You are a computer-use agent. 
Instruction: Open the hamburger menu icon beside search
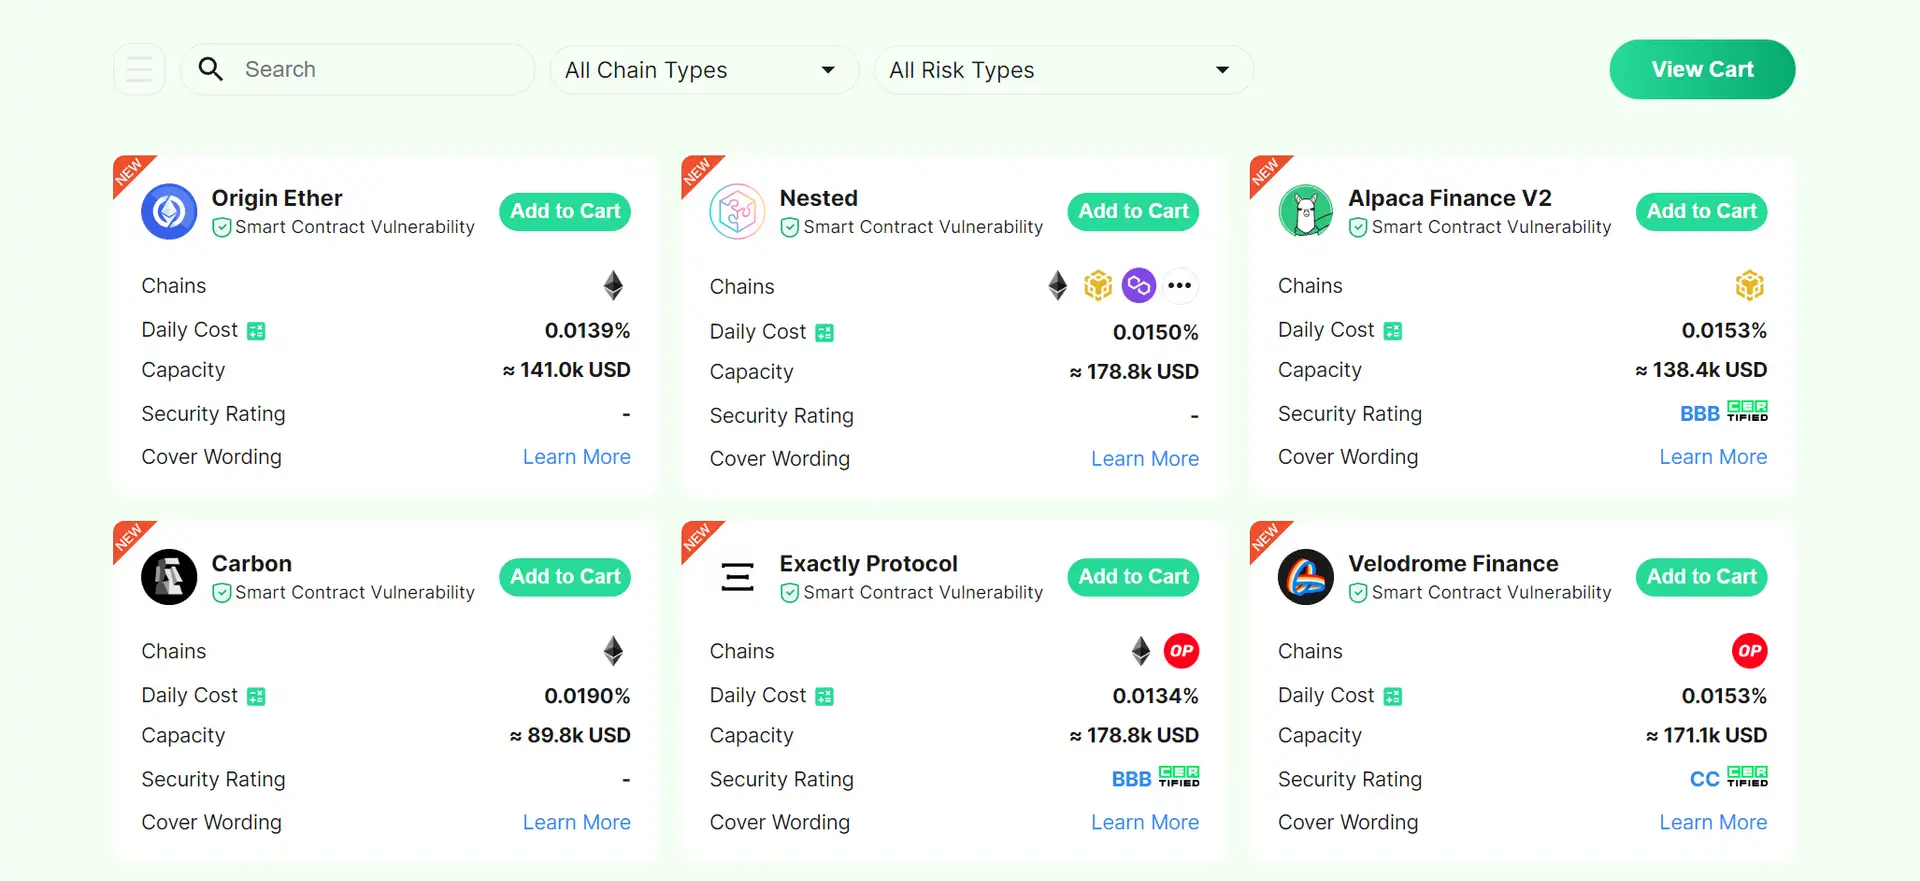(x=139, y=69)
